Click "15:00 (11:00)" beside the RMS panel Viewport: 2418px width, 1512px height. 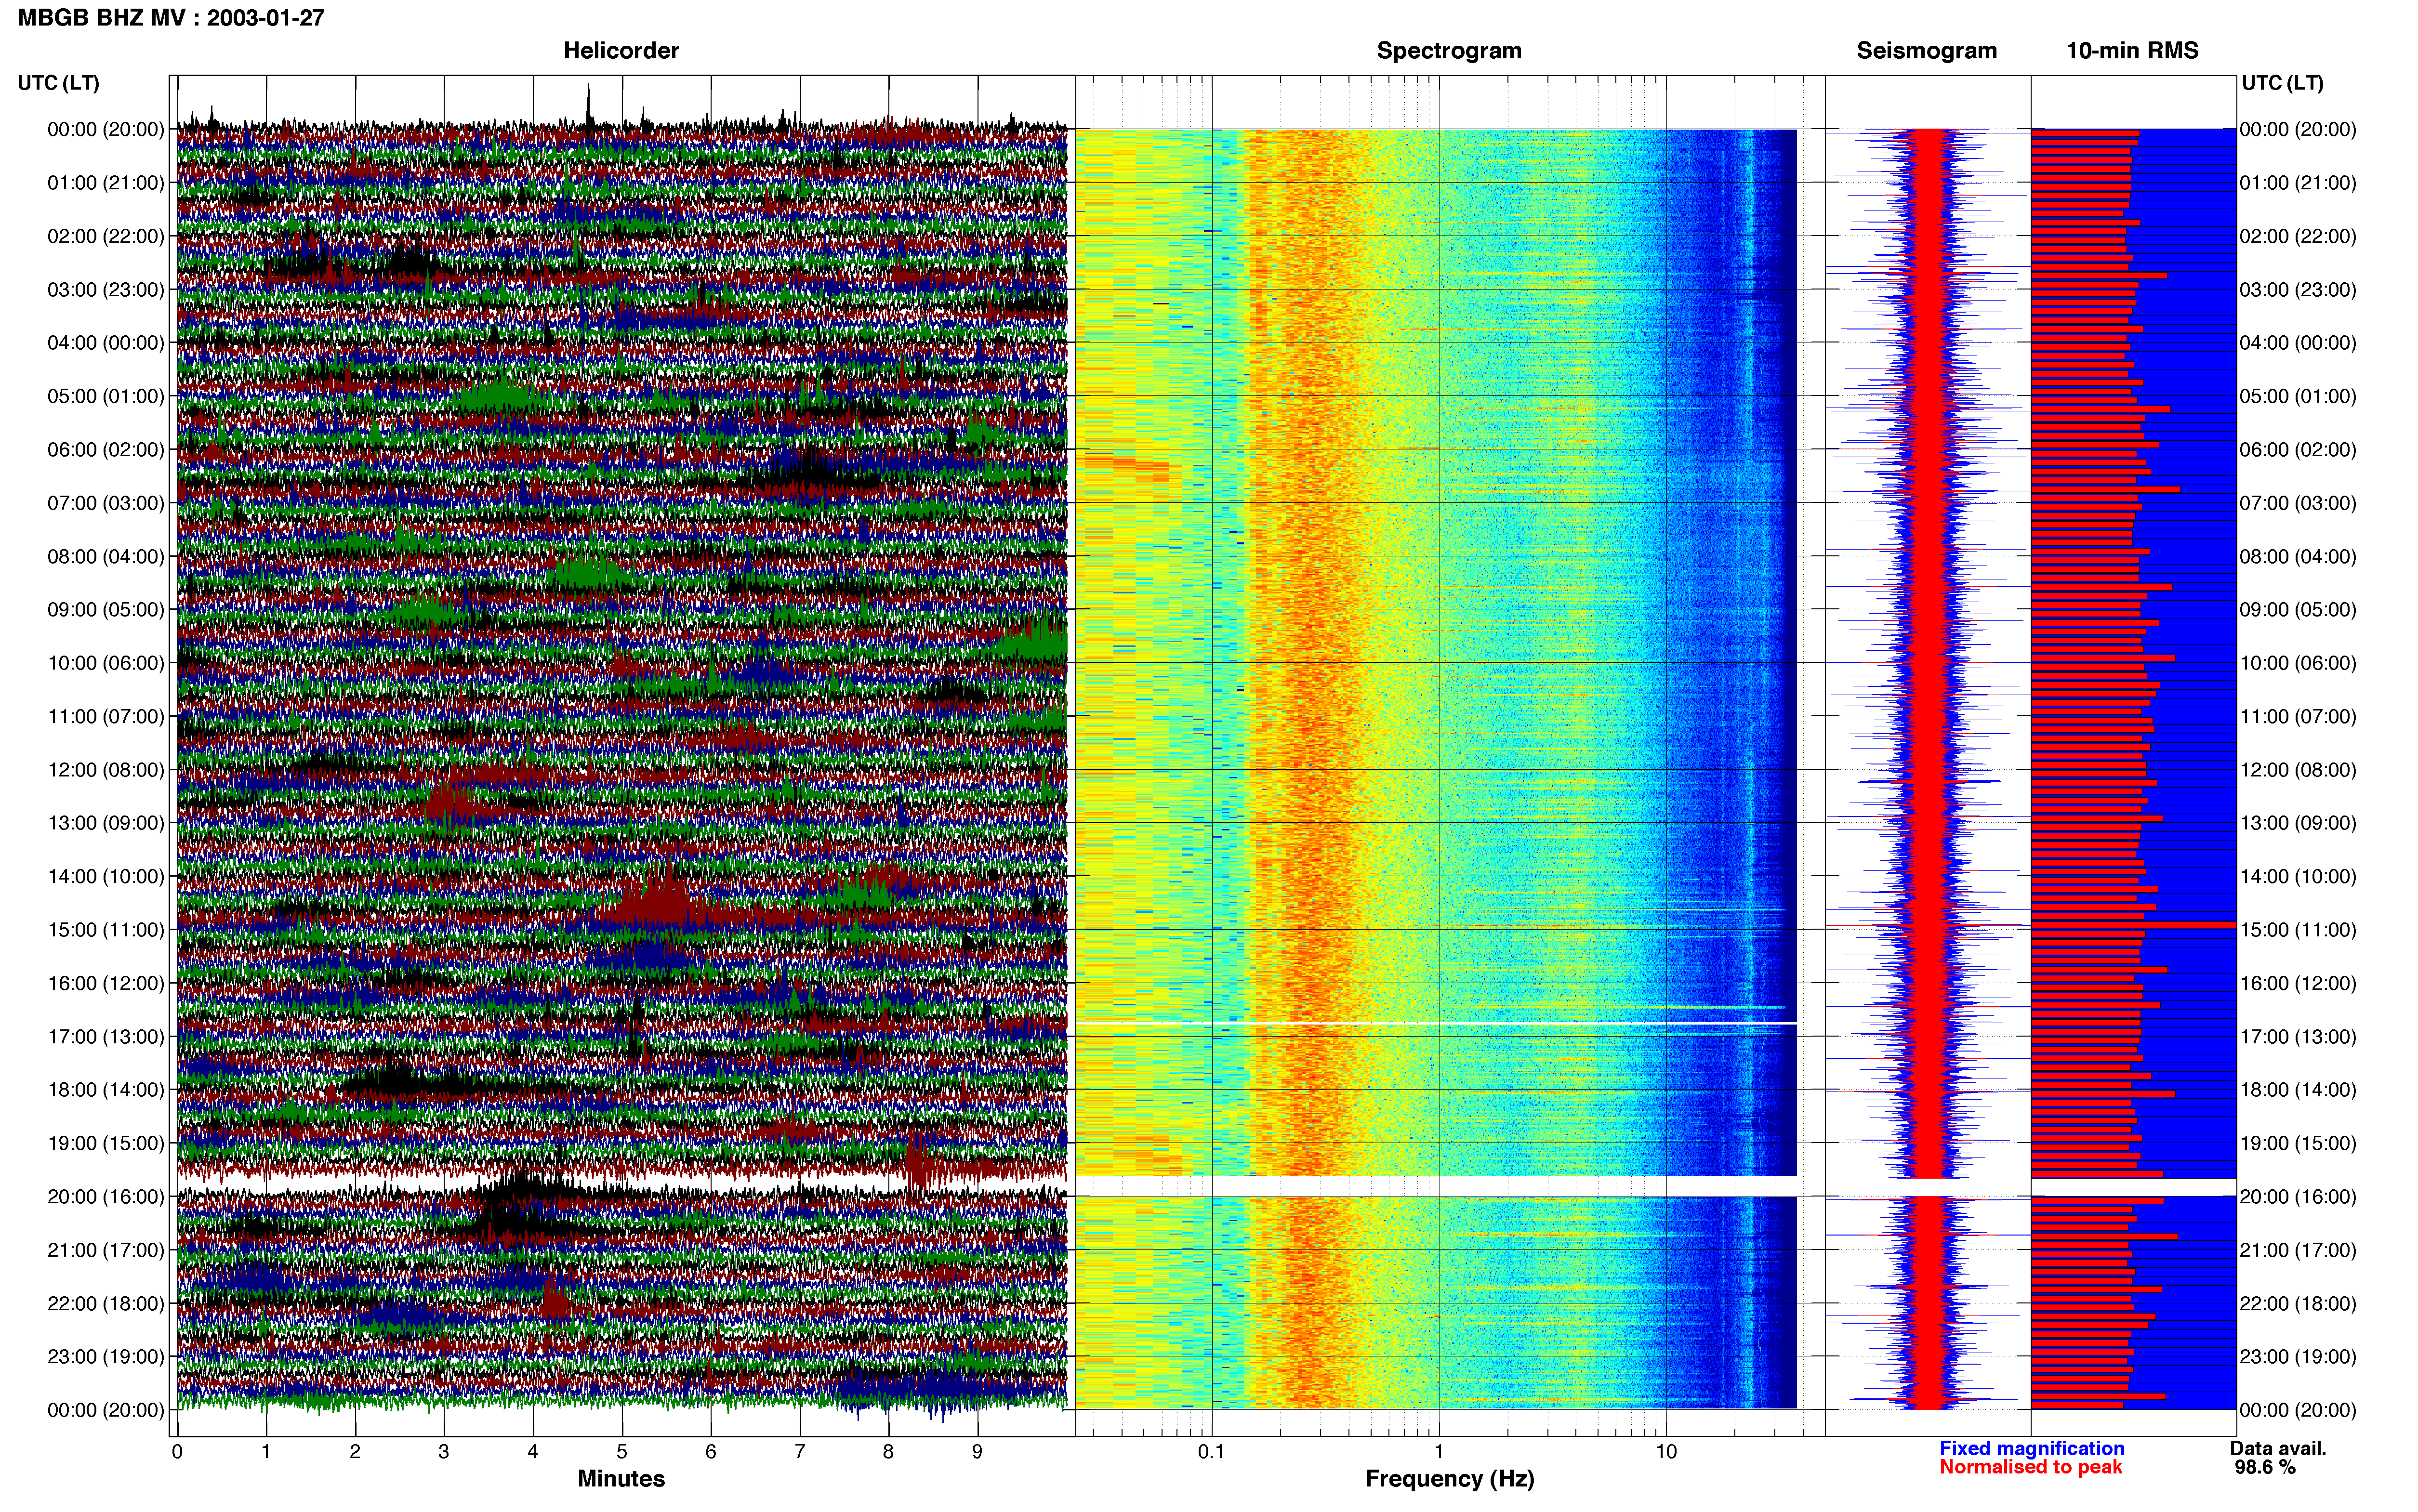(2298, 929)
